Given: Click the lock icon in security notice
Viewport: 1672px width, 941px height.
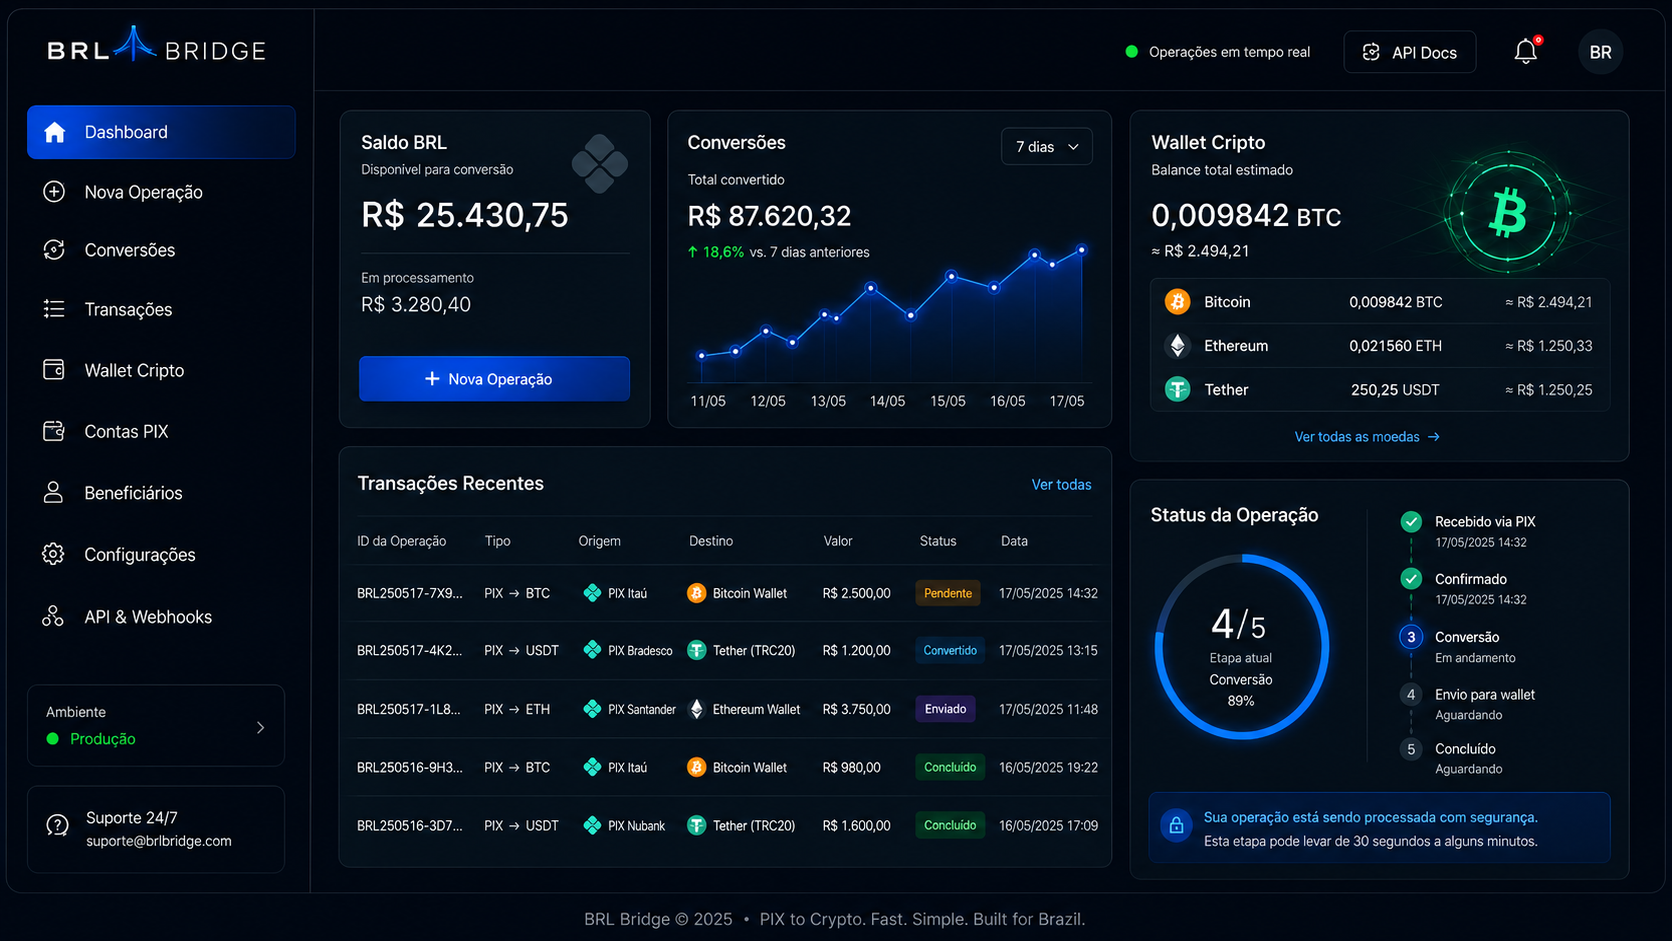Looking at the screenshot, I should tap(1176, 825).
